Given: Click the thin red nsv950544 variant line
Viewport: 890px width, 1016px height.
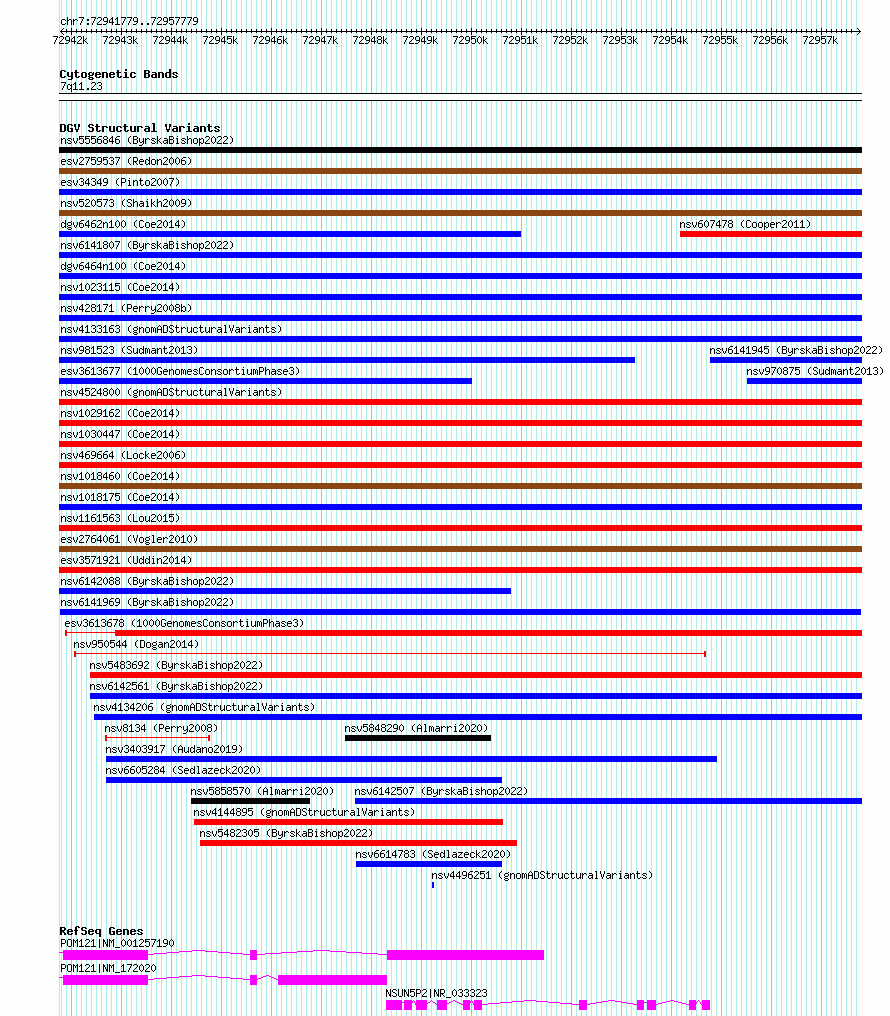Looking at the screenshot, I should point(390,654).
